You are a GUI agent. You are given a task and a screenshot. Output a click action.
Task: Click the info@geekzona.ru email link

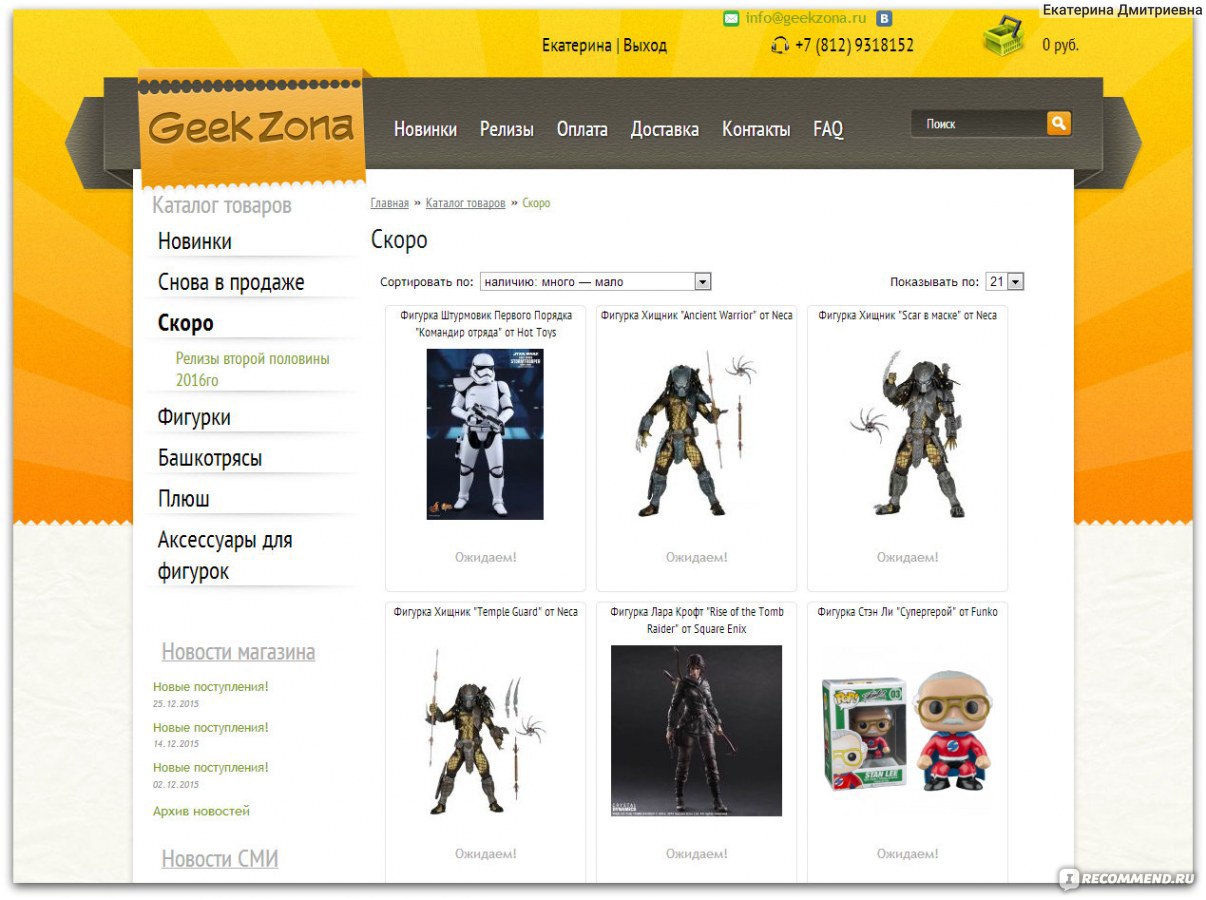[x=806, y=18]
